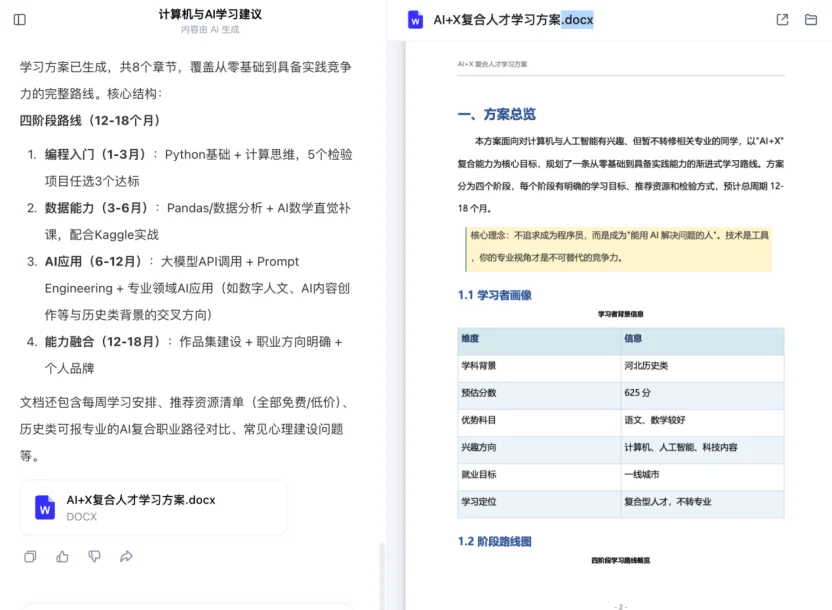Click the 内容由 AI 生成 label
832x610 pixels.
210,29
